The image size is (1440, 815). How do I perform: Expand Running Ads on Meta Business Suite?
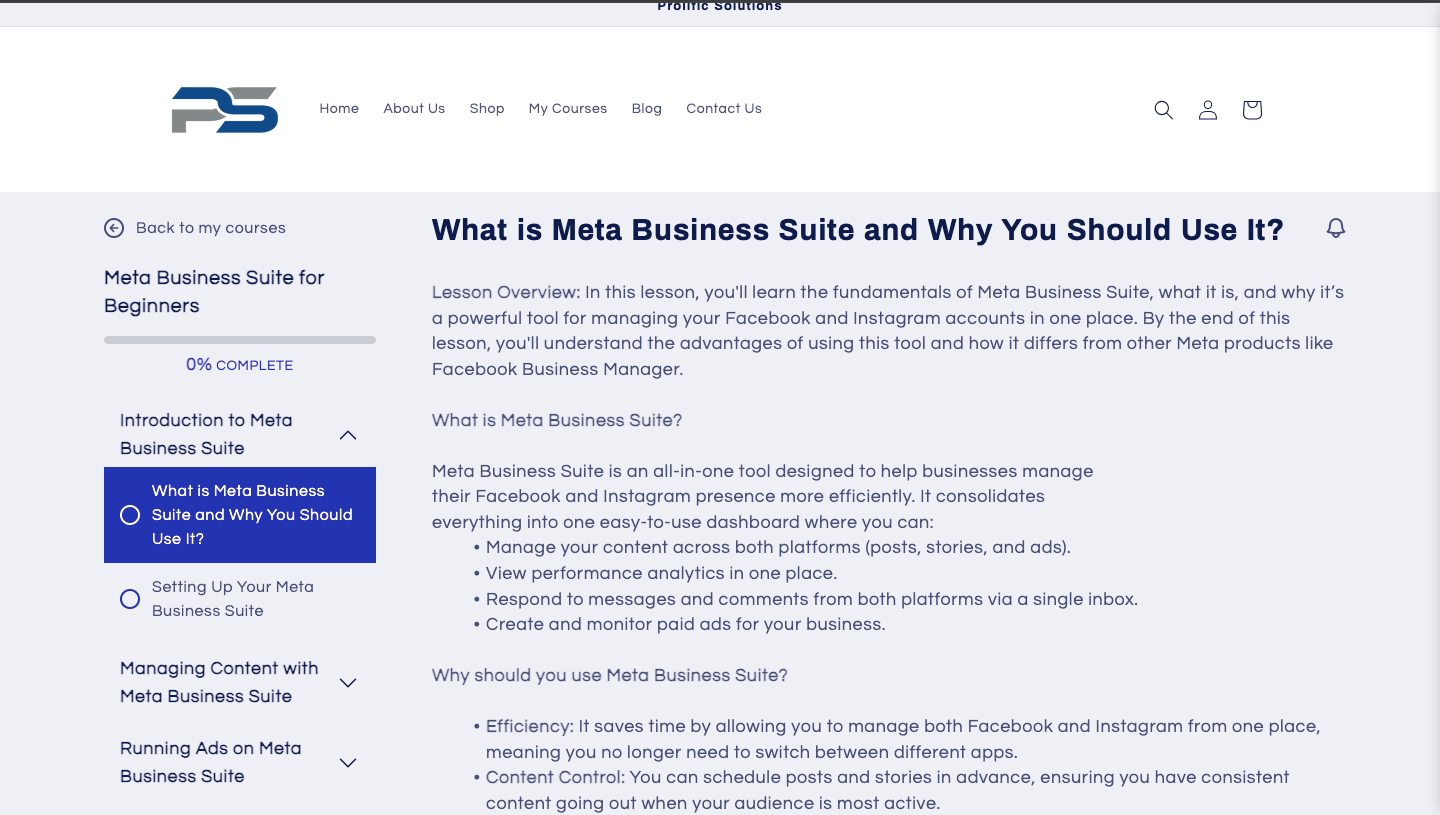(x=347, y=763)
